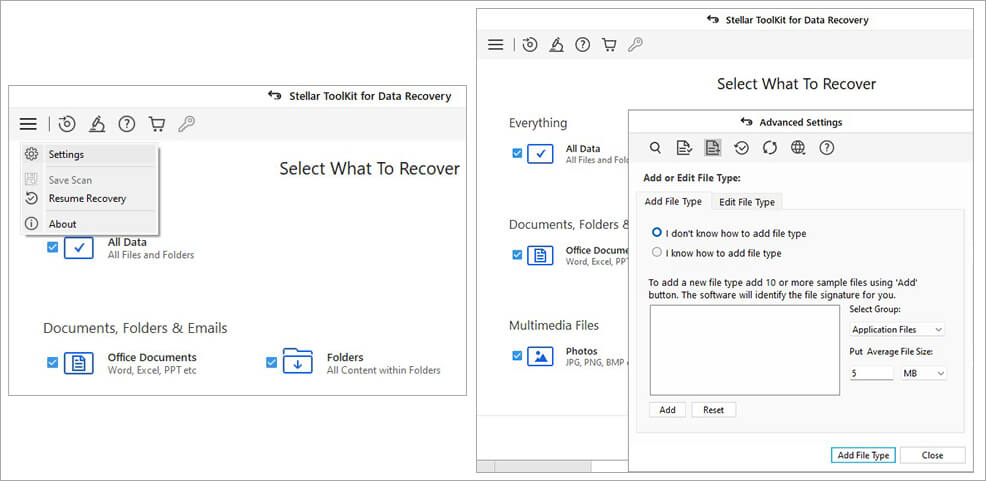Screen dimensions: 986x481
Task: Toggle Office Documents checkbox in left window
Action: click(x=52, y=362)
